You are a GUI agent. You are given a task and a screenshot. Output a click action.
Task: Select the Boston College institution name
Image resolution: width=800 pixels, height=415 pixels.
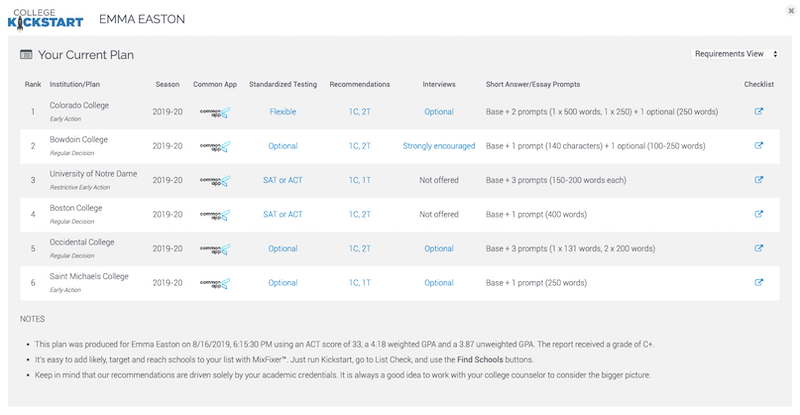pos(76,208)
